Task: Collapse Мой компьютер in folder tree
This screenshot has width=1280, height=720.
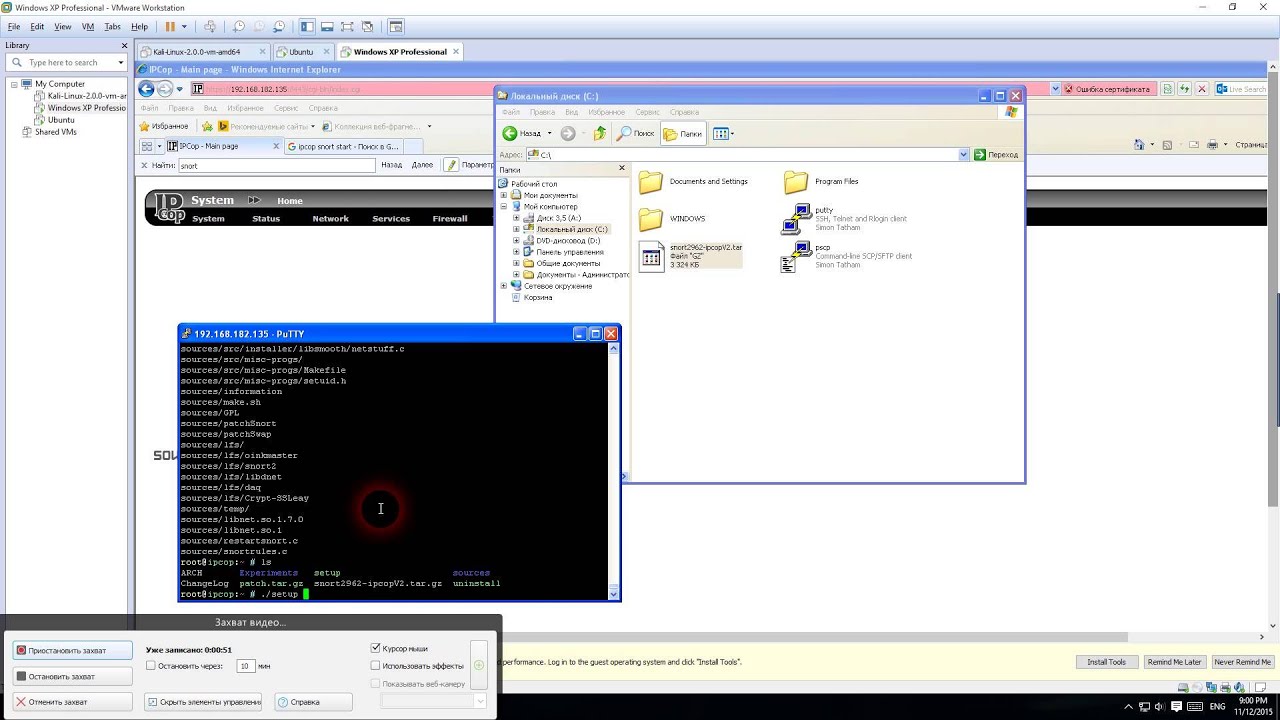Action: (x=505, y=206)
